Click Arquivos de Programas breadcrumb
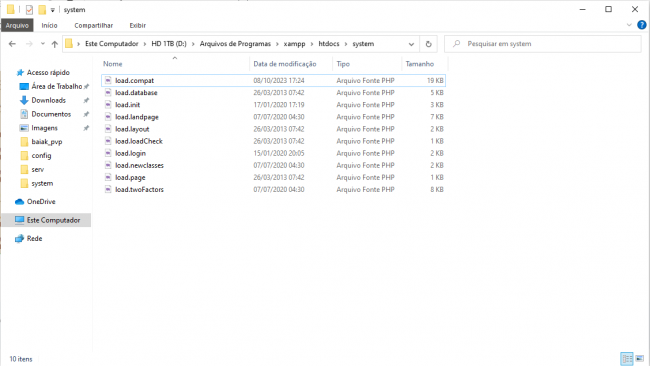This screenshot has height=366, width=650. pos(235,44)
